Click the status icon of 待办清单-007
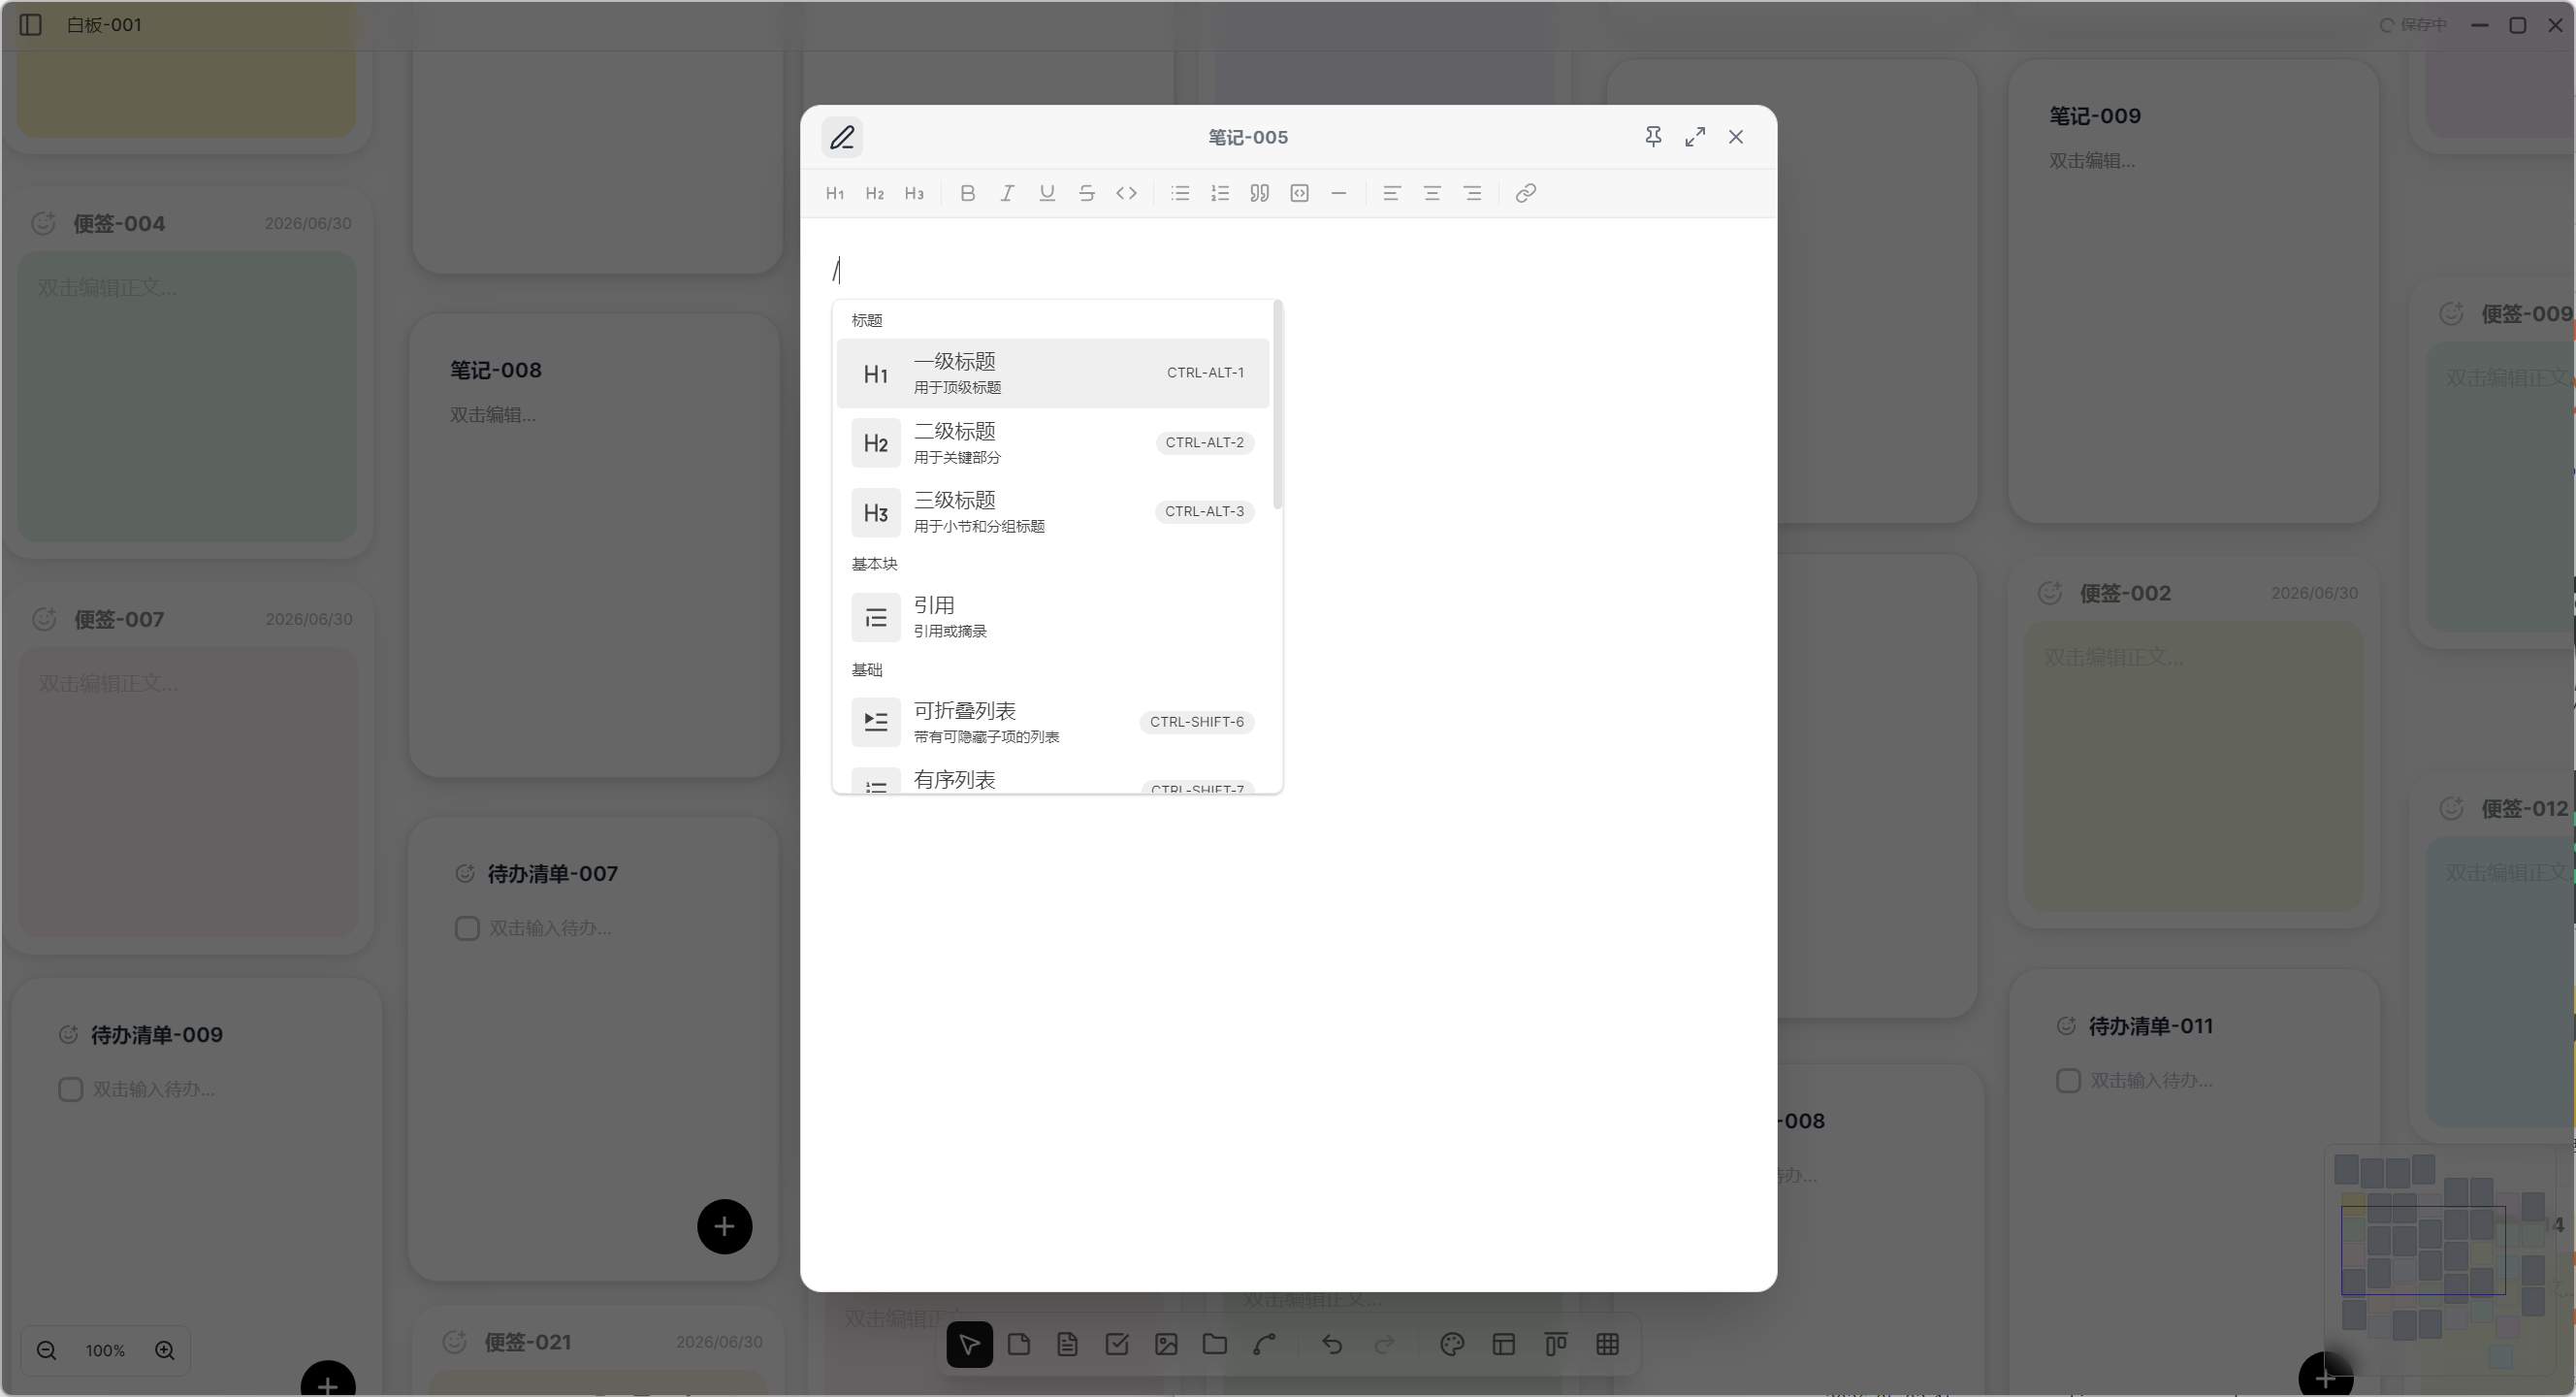This screenshot has width=2576, height=1397. click(464, 874)
